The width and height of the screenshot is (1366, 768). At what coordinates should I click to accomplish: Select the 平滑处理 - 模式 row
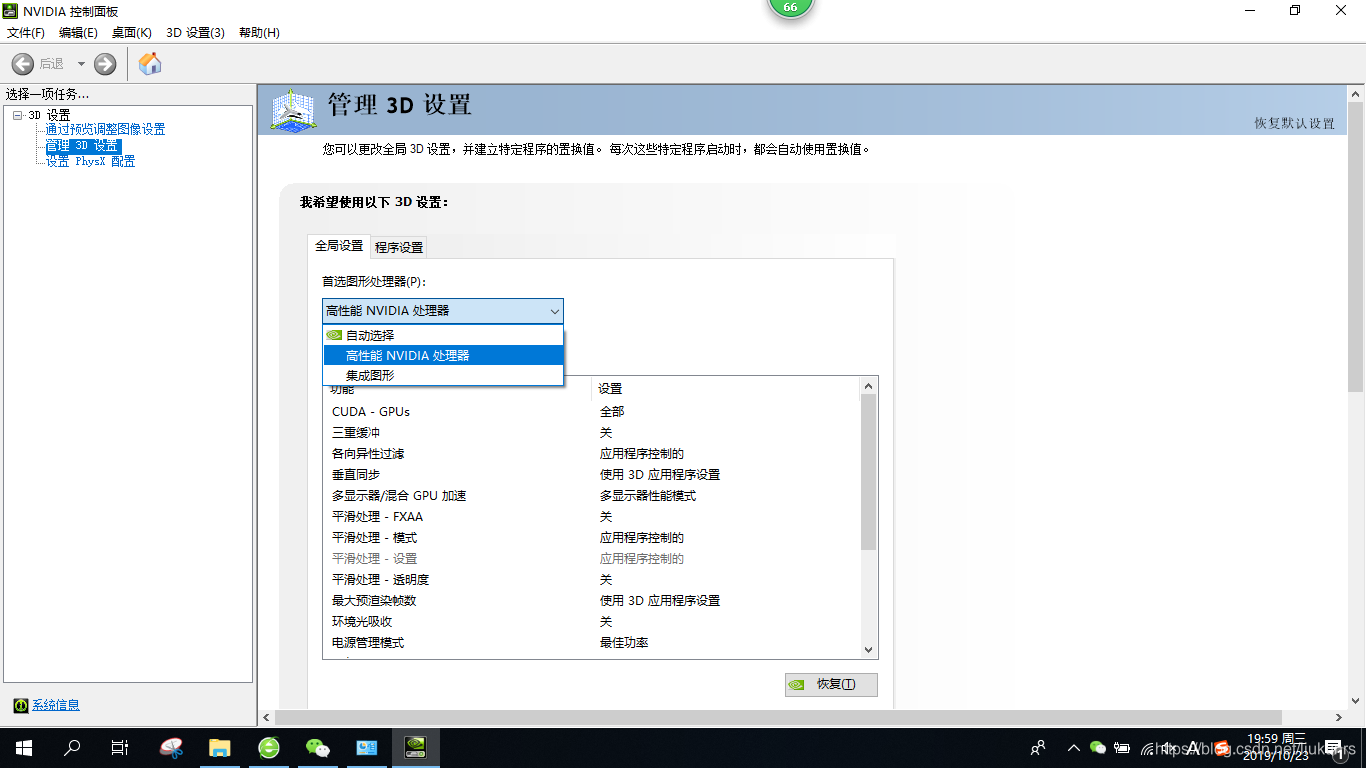click(590, 538)
